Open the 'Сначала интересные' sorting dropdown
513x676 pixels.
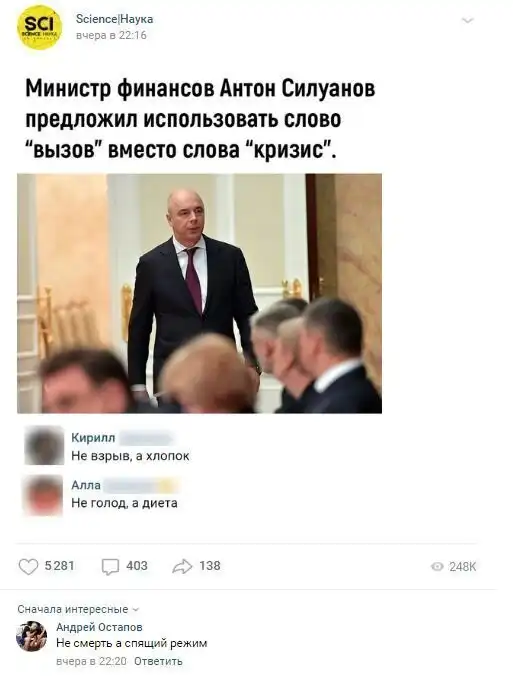(x=78, y=609)
